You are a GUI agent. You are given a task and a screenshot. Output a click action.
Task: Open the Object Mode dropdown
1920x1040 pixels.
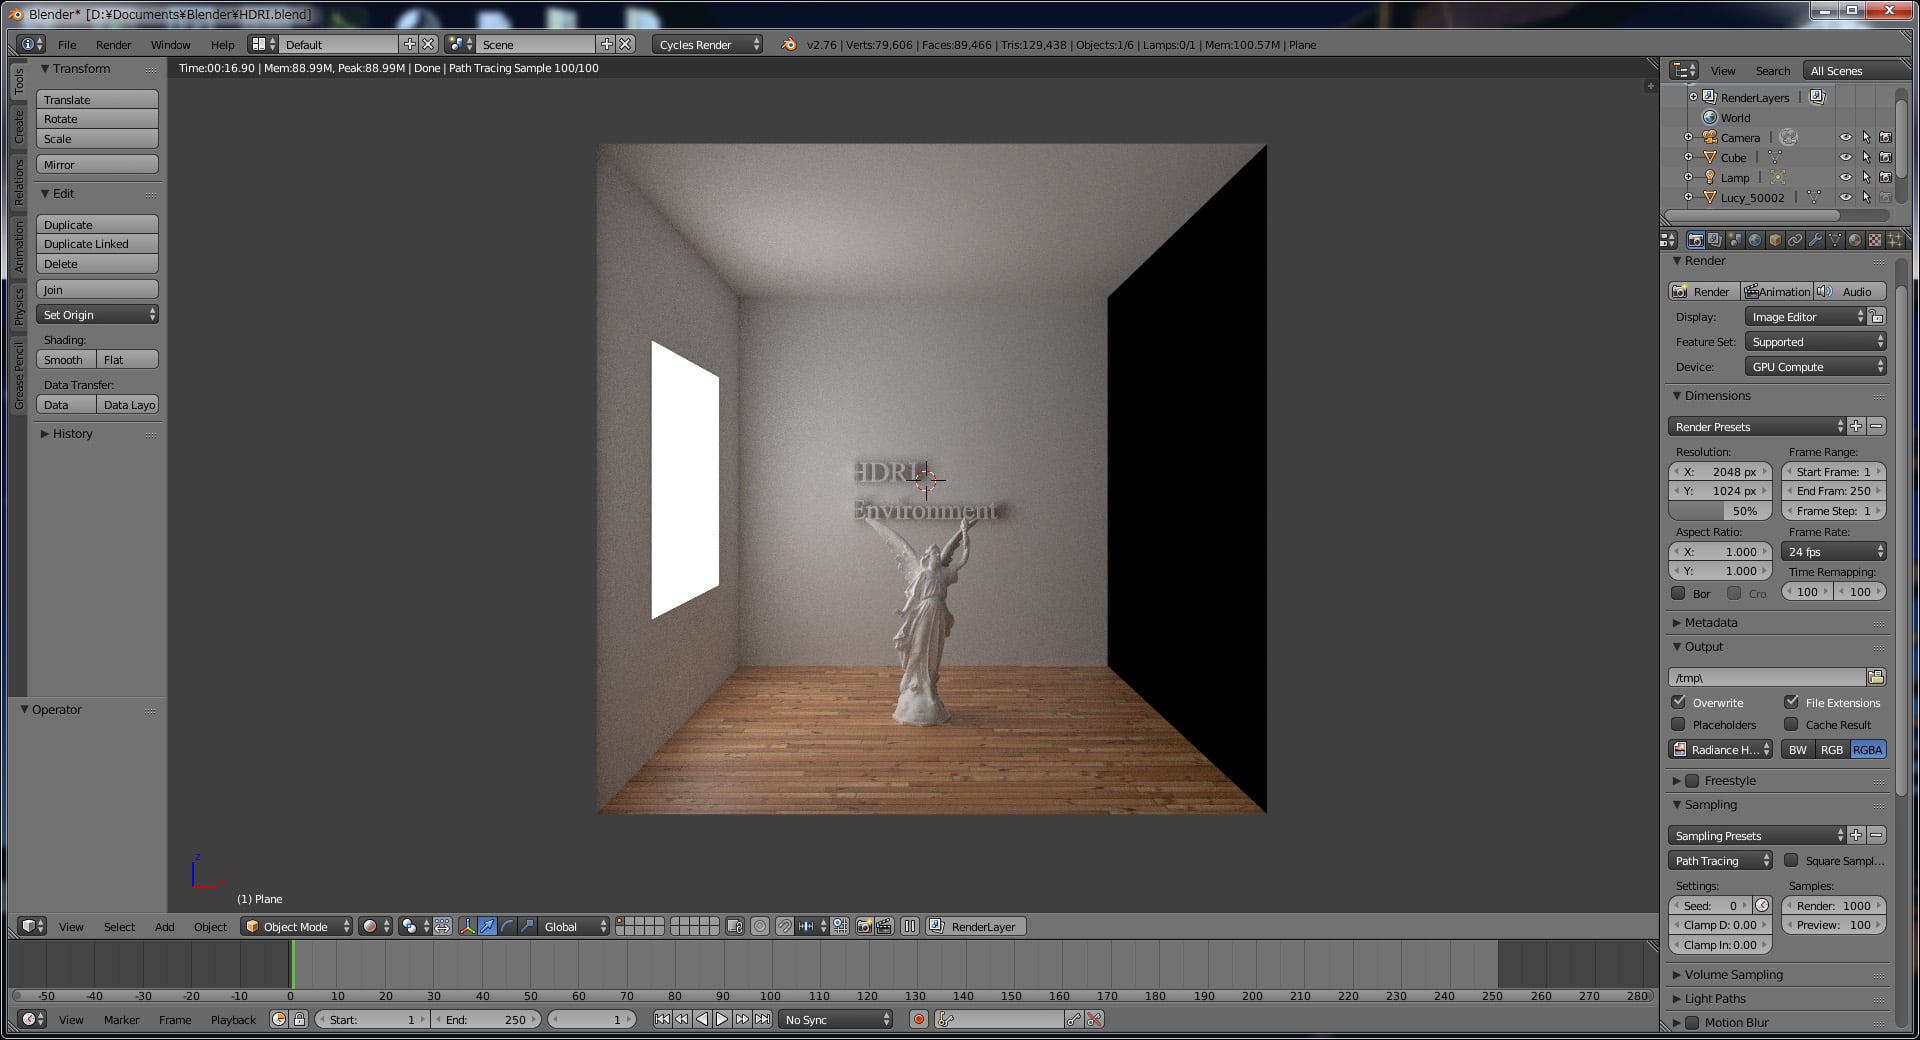(x=297, y=927)
